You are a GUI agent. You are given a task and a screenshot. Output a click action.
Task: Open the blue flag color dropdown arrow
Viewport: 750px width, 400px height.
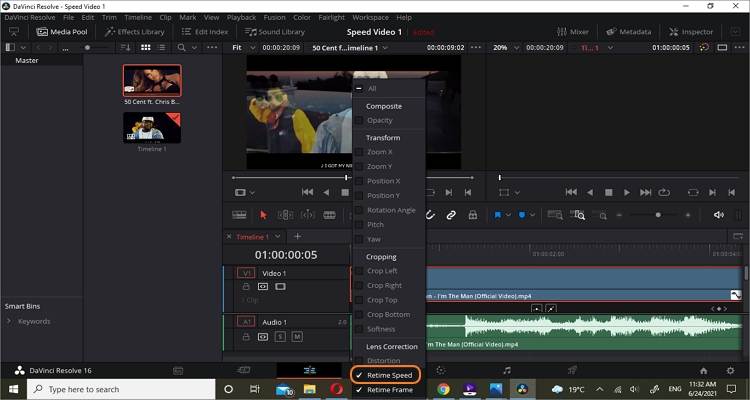point(508,215)
